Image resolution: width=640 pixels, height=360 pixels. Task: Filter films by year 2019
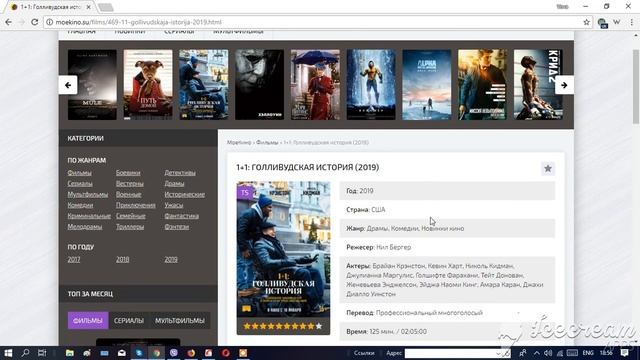[171, 259]
